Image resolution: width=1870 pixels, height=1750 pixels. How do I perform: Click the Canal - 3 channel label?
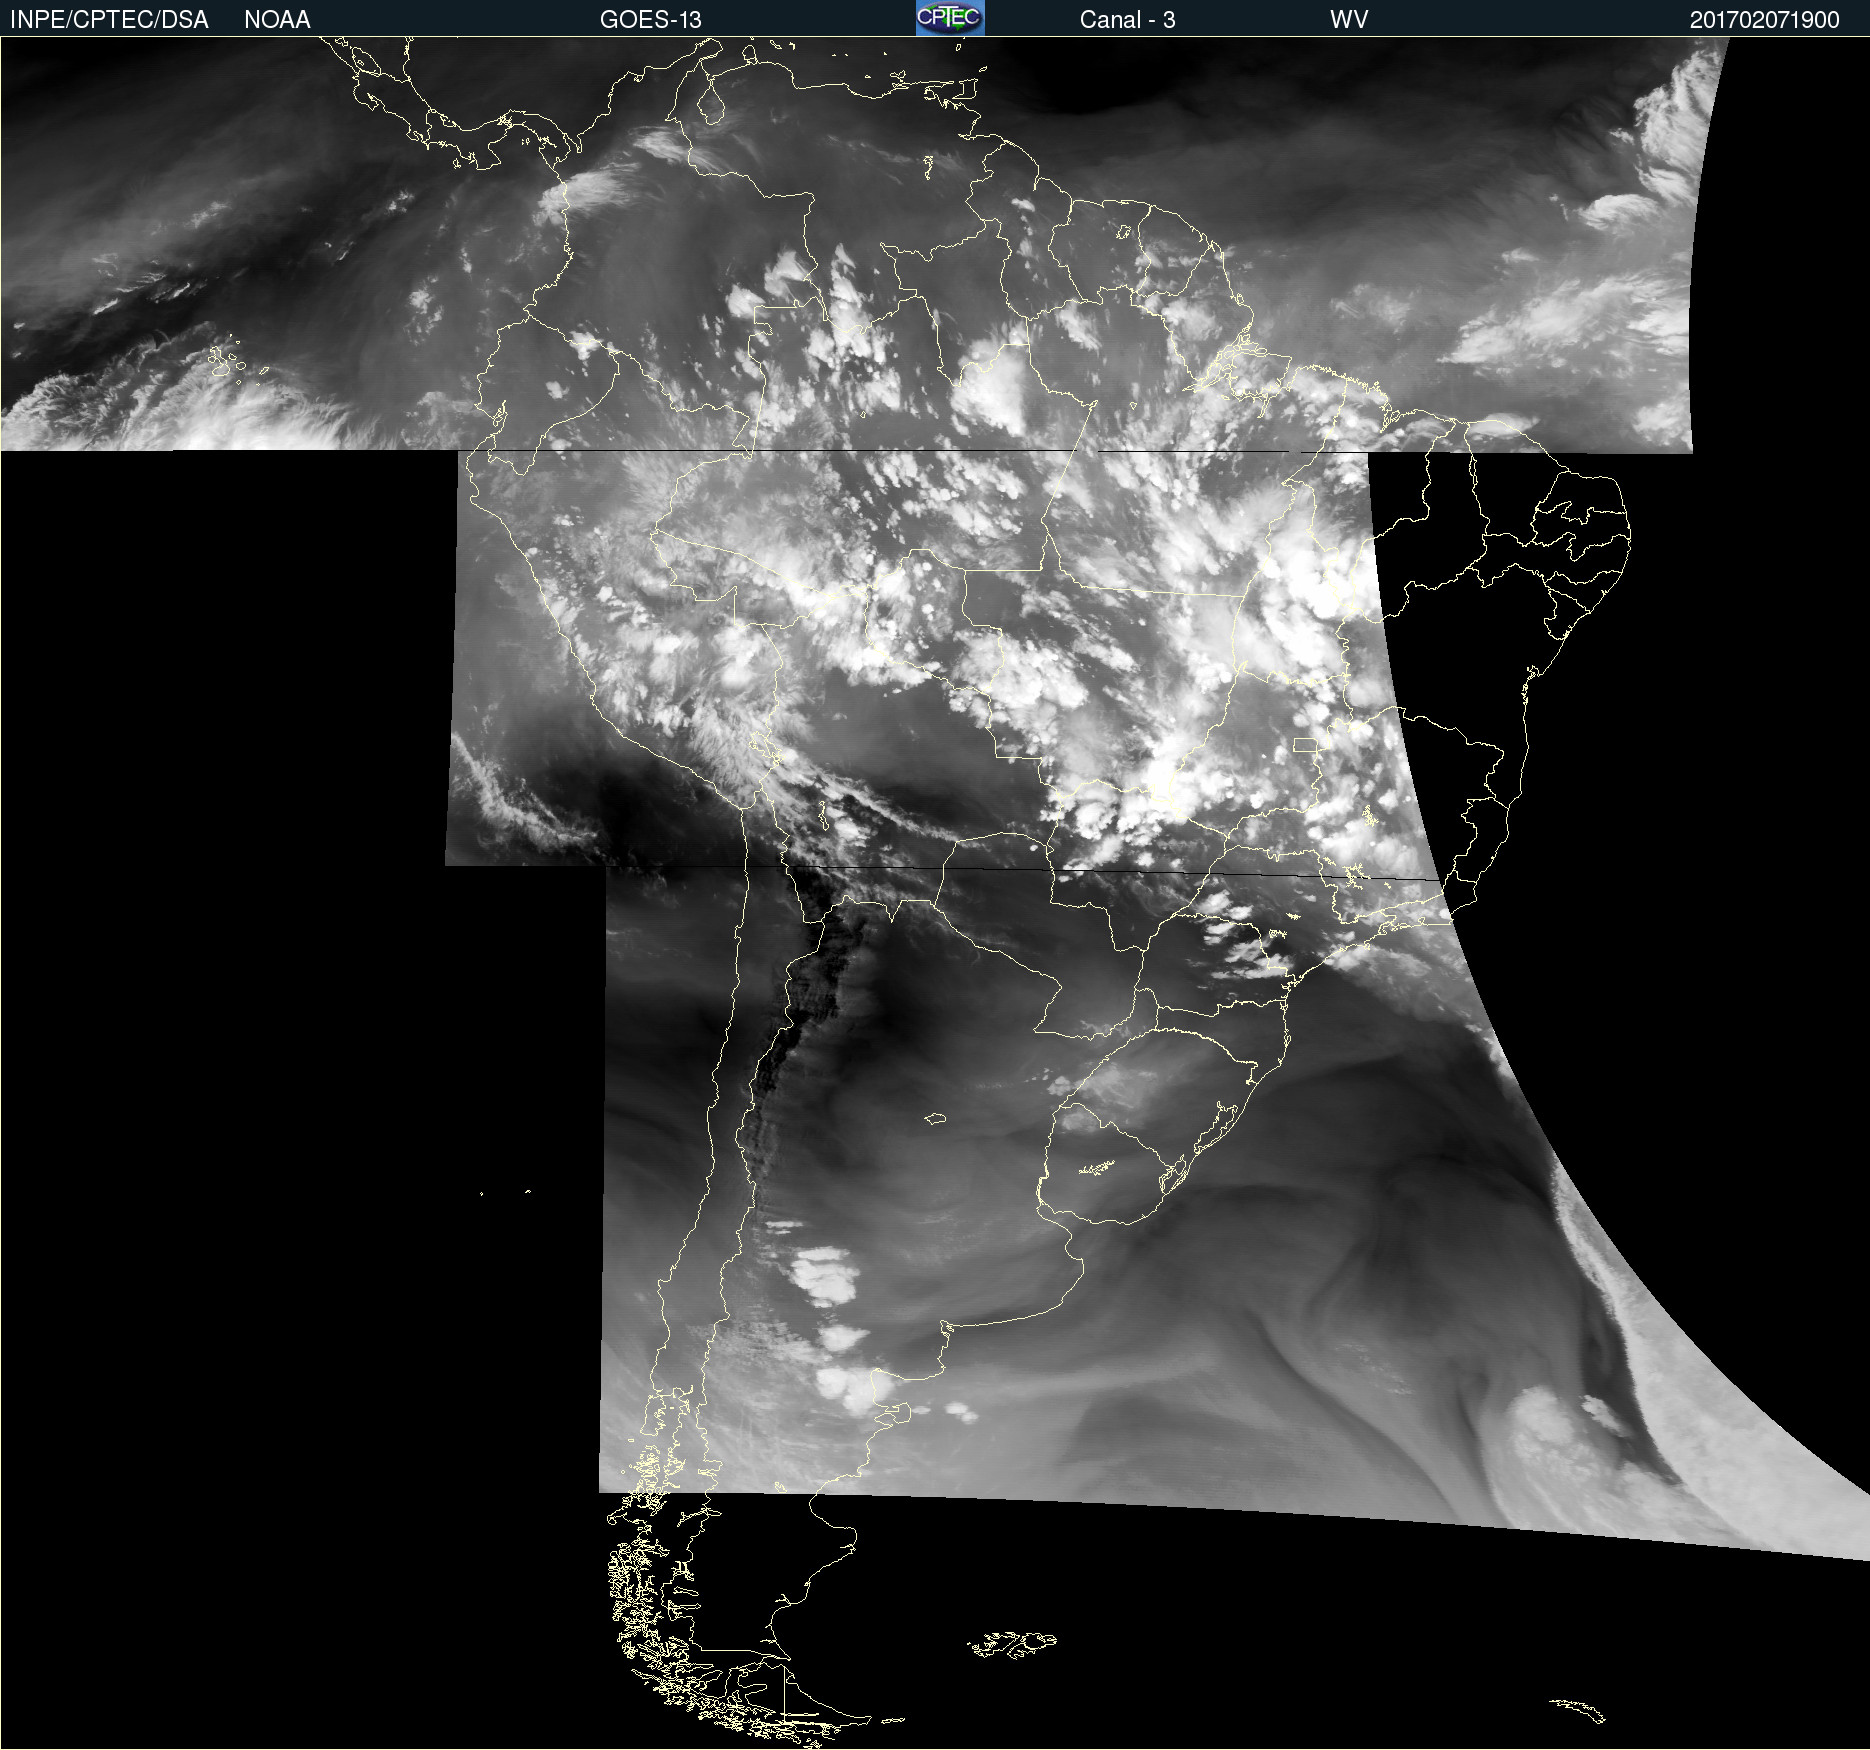[x=1127, y=20]
